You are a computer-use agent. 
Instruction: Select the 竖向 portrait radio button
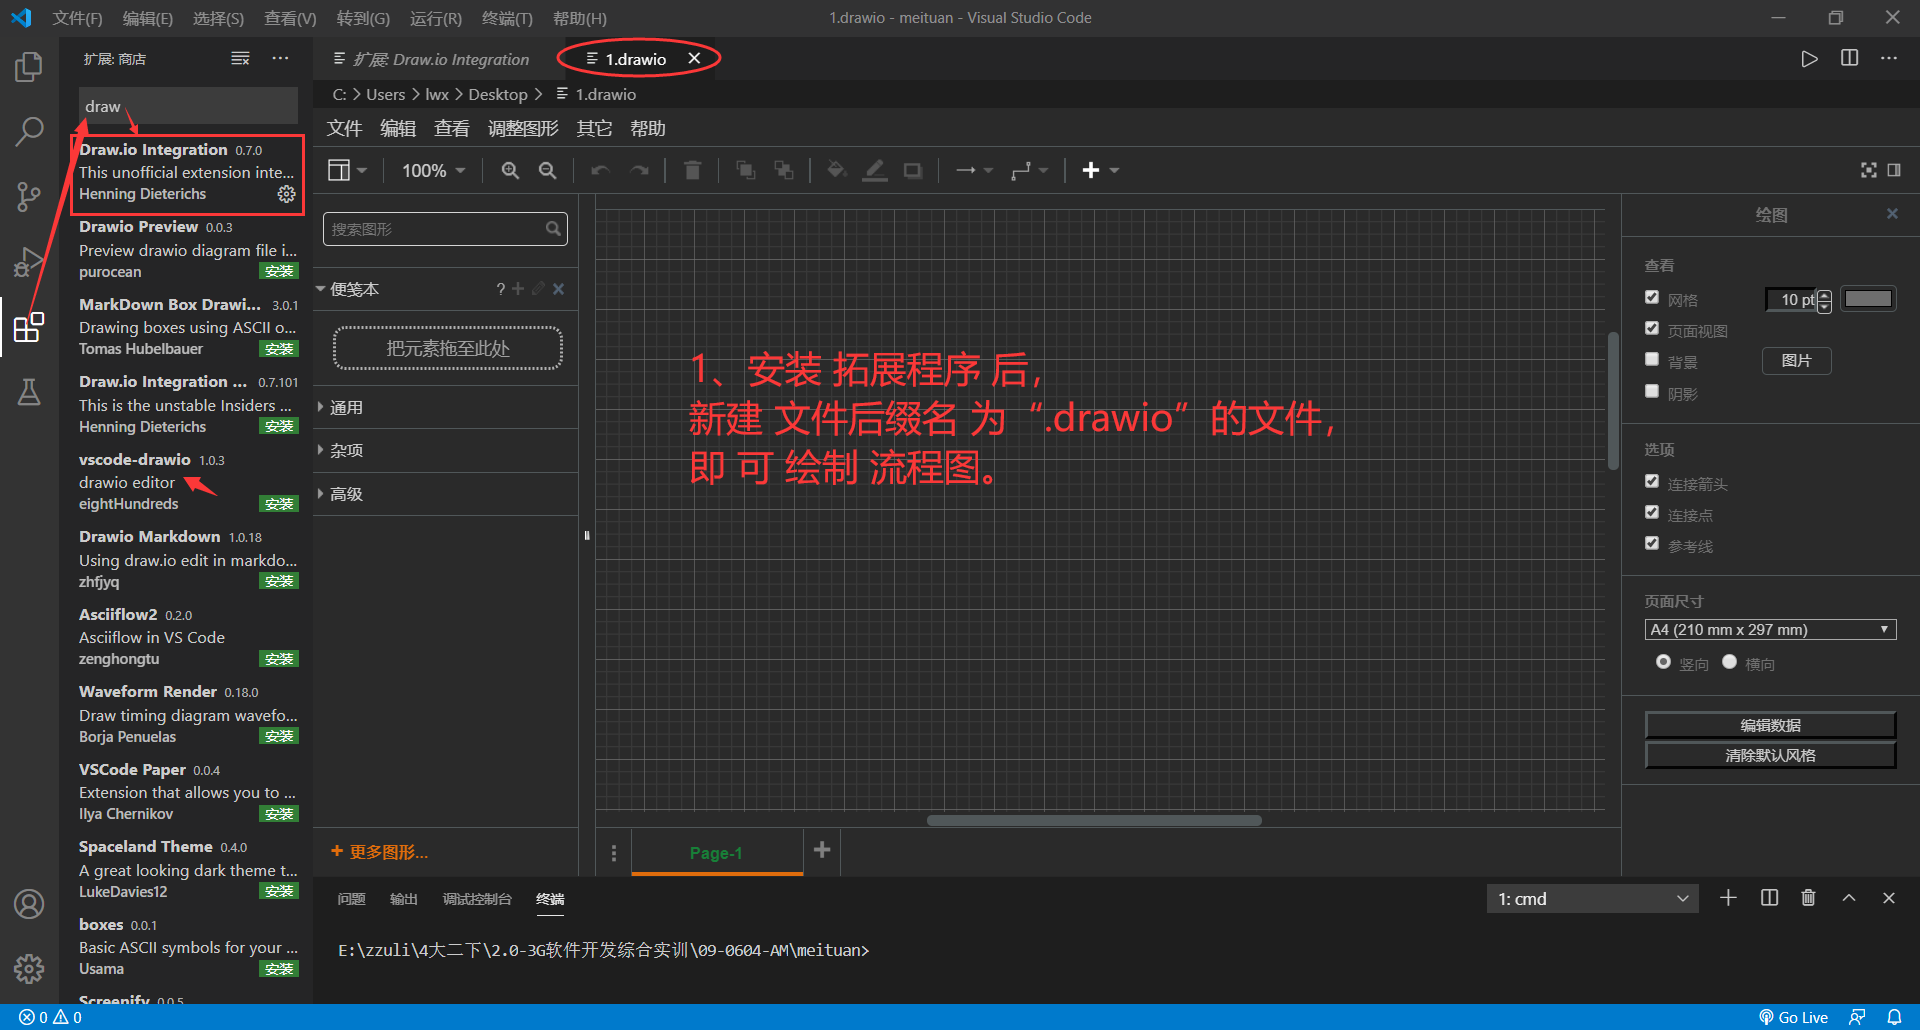(1663, 662)
